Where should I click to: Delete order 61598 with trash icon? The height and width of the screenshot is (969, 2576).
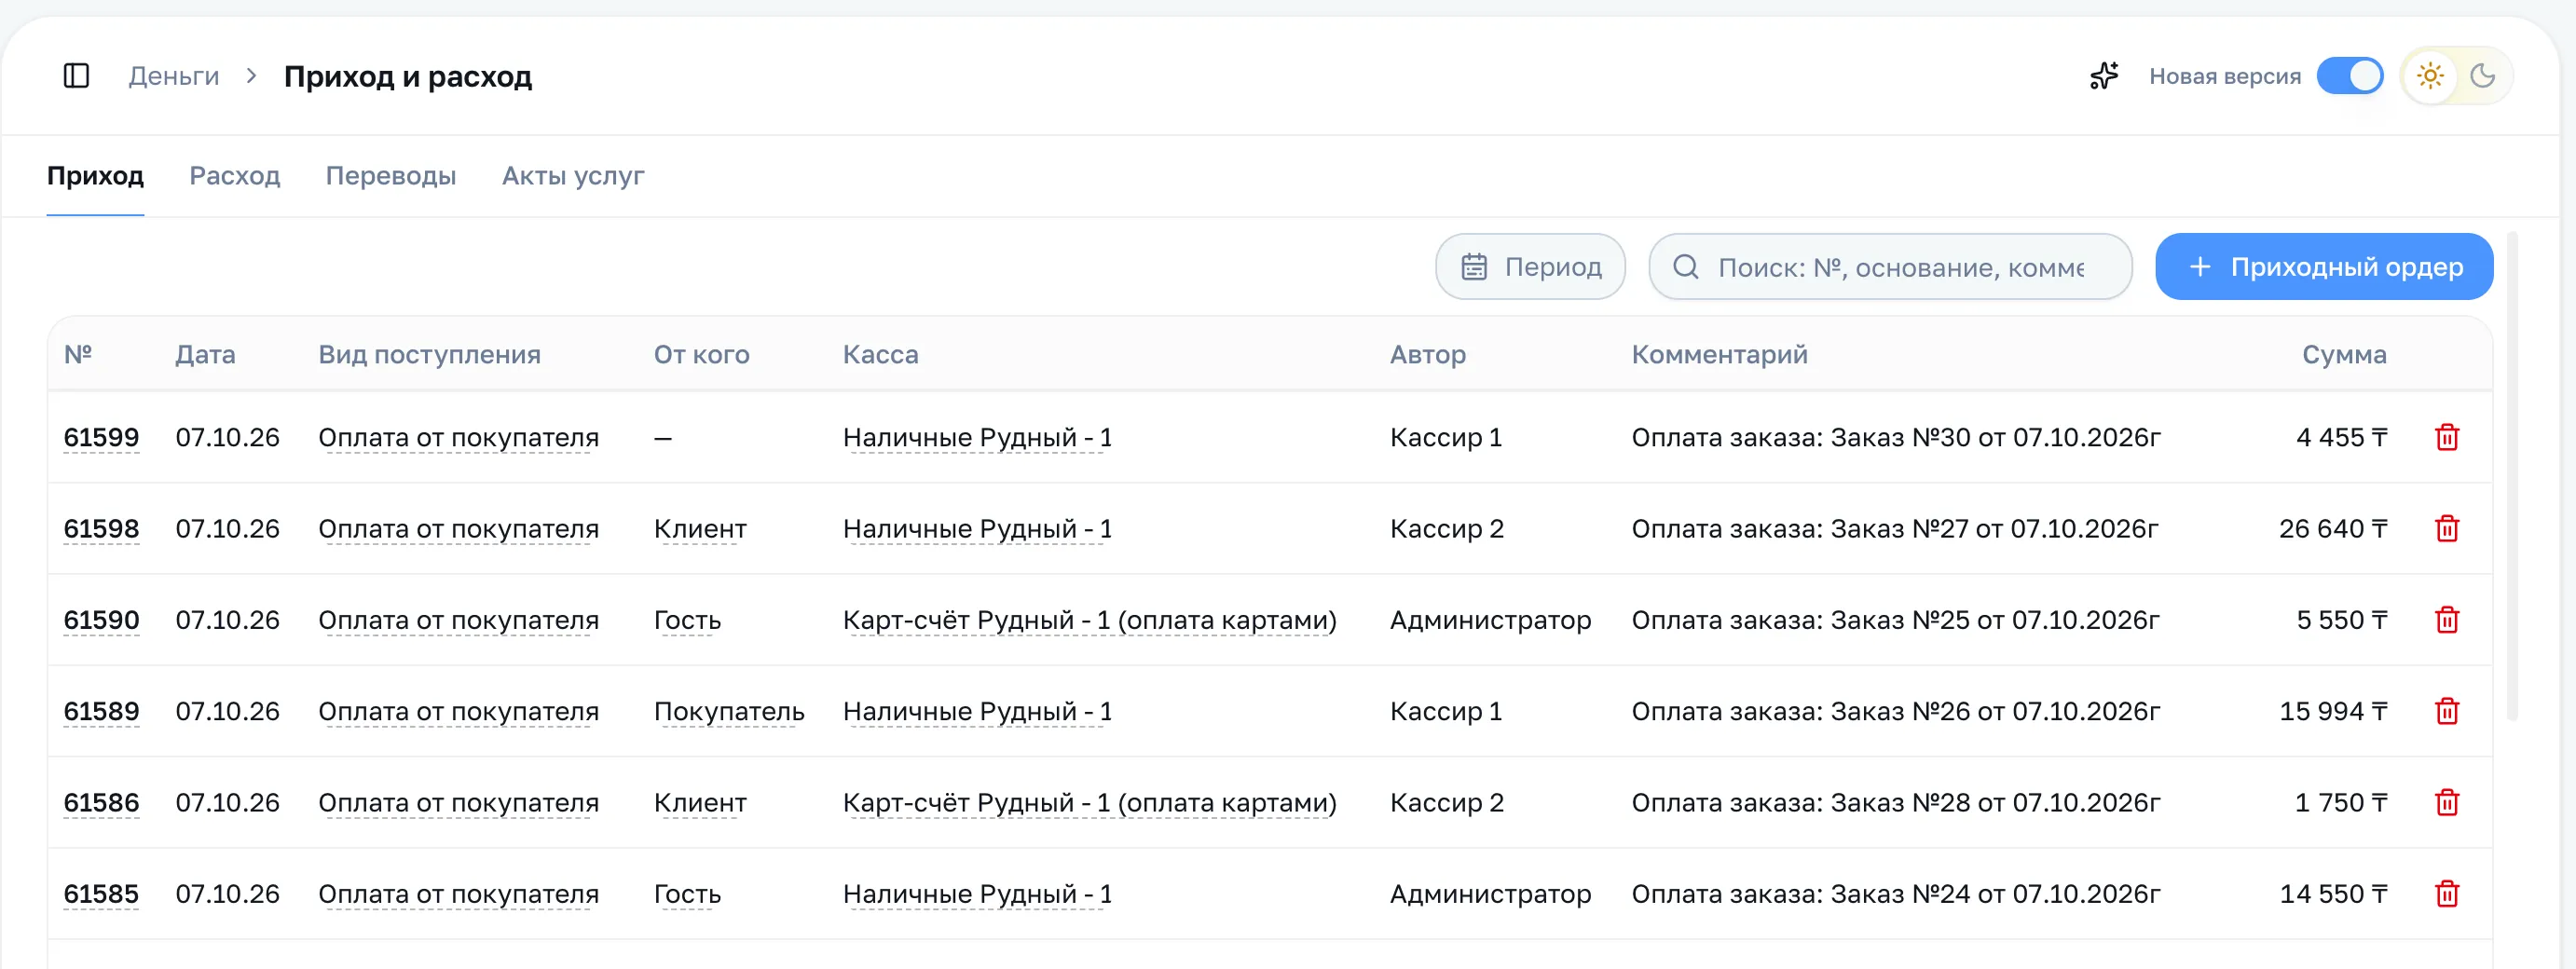tap(2447, 528)
